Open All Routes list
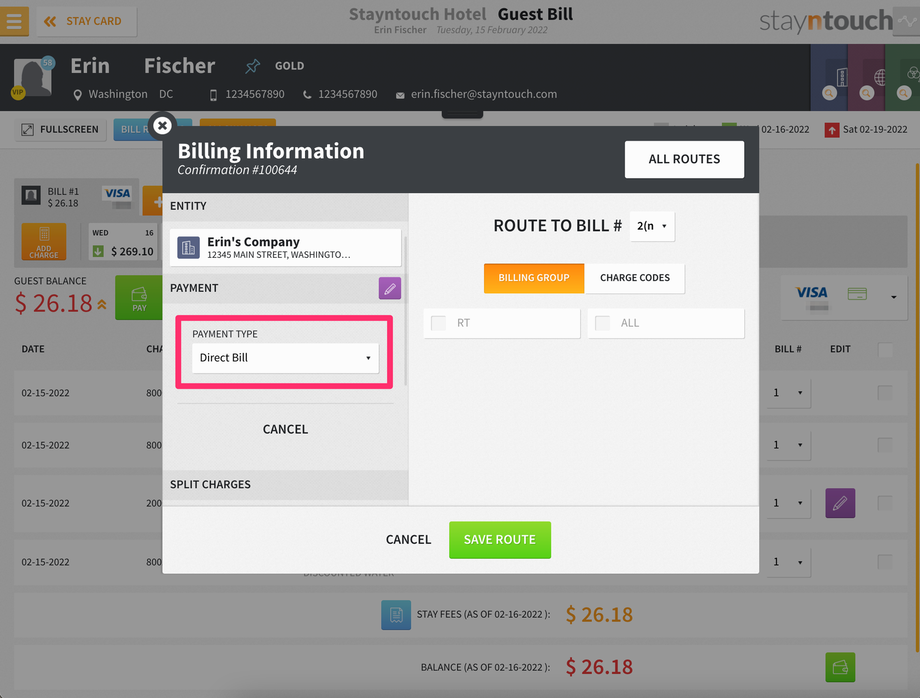Image resolution: width=920 pixels, height=698 pixels. (x=684, y=159)
